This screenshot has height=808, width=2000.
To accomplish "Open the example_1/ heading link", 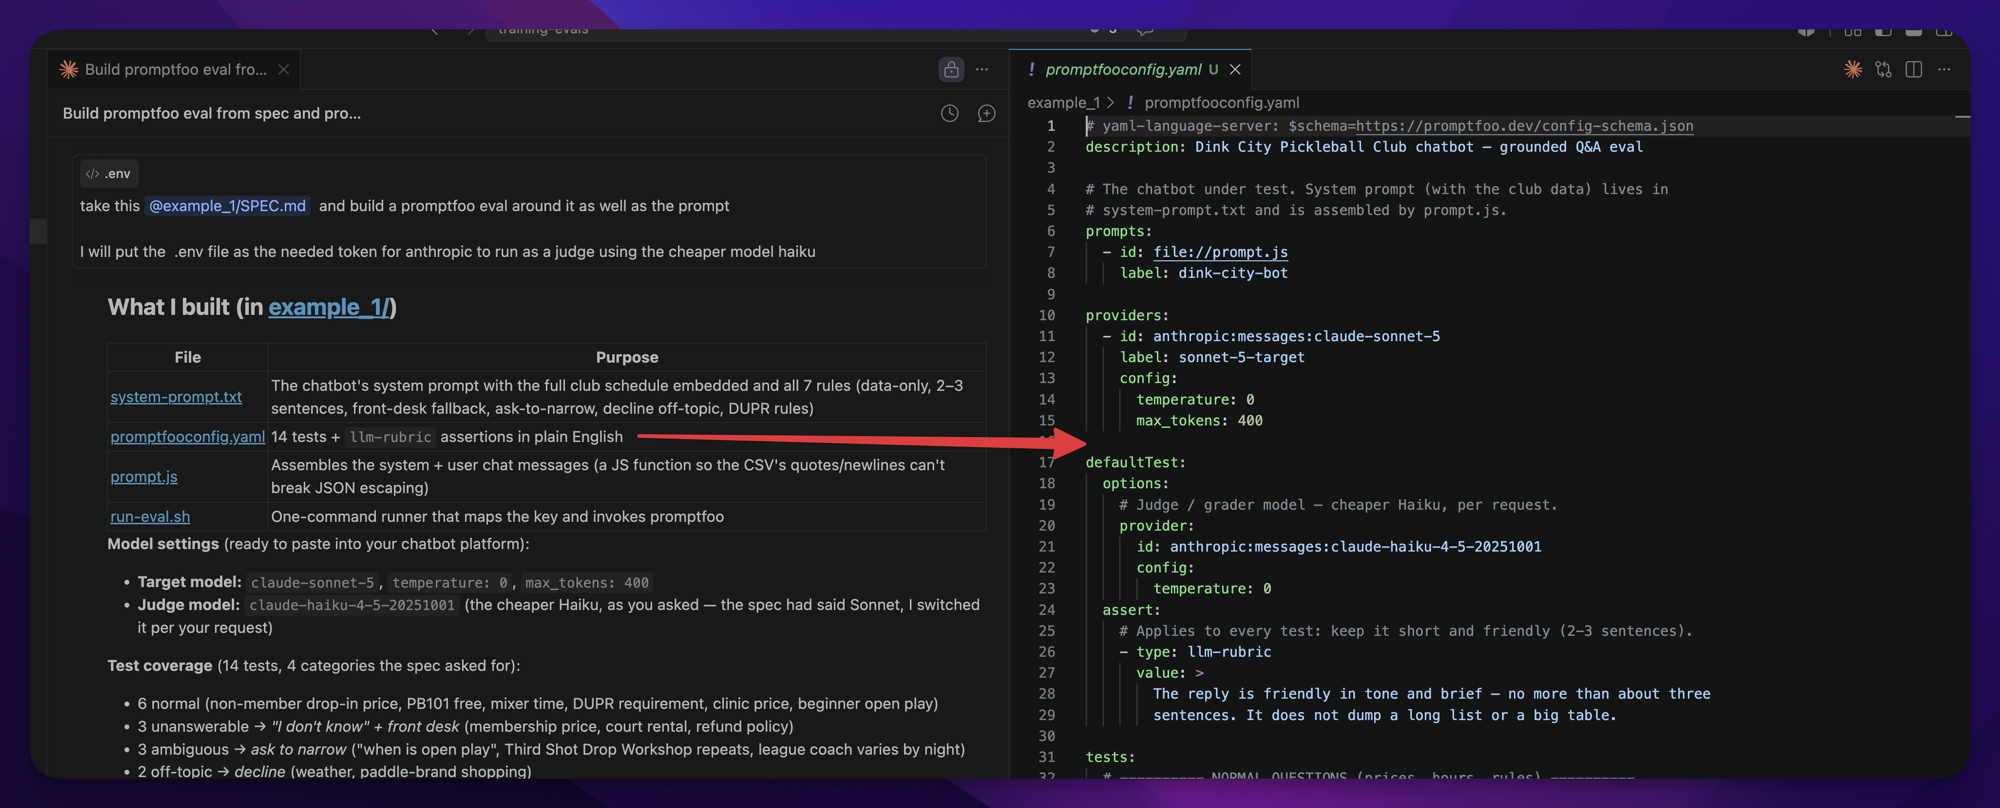I will (x=328, y=307).
